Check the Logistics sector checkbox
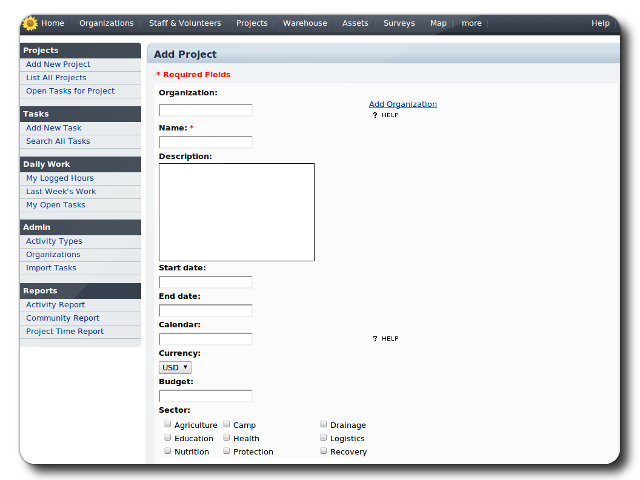The height and width of the screenshot is (480, 640). point(323,437)
